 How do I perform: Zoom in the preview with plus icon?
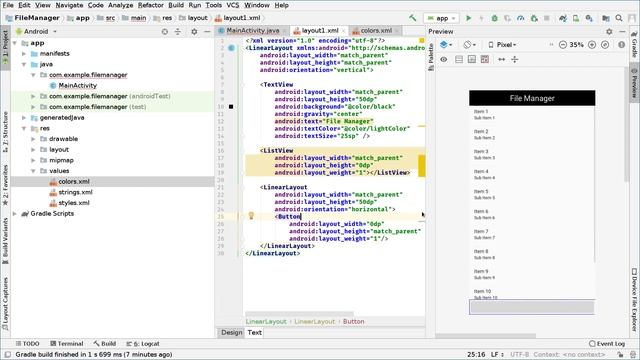click(592, 45)
